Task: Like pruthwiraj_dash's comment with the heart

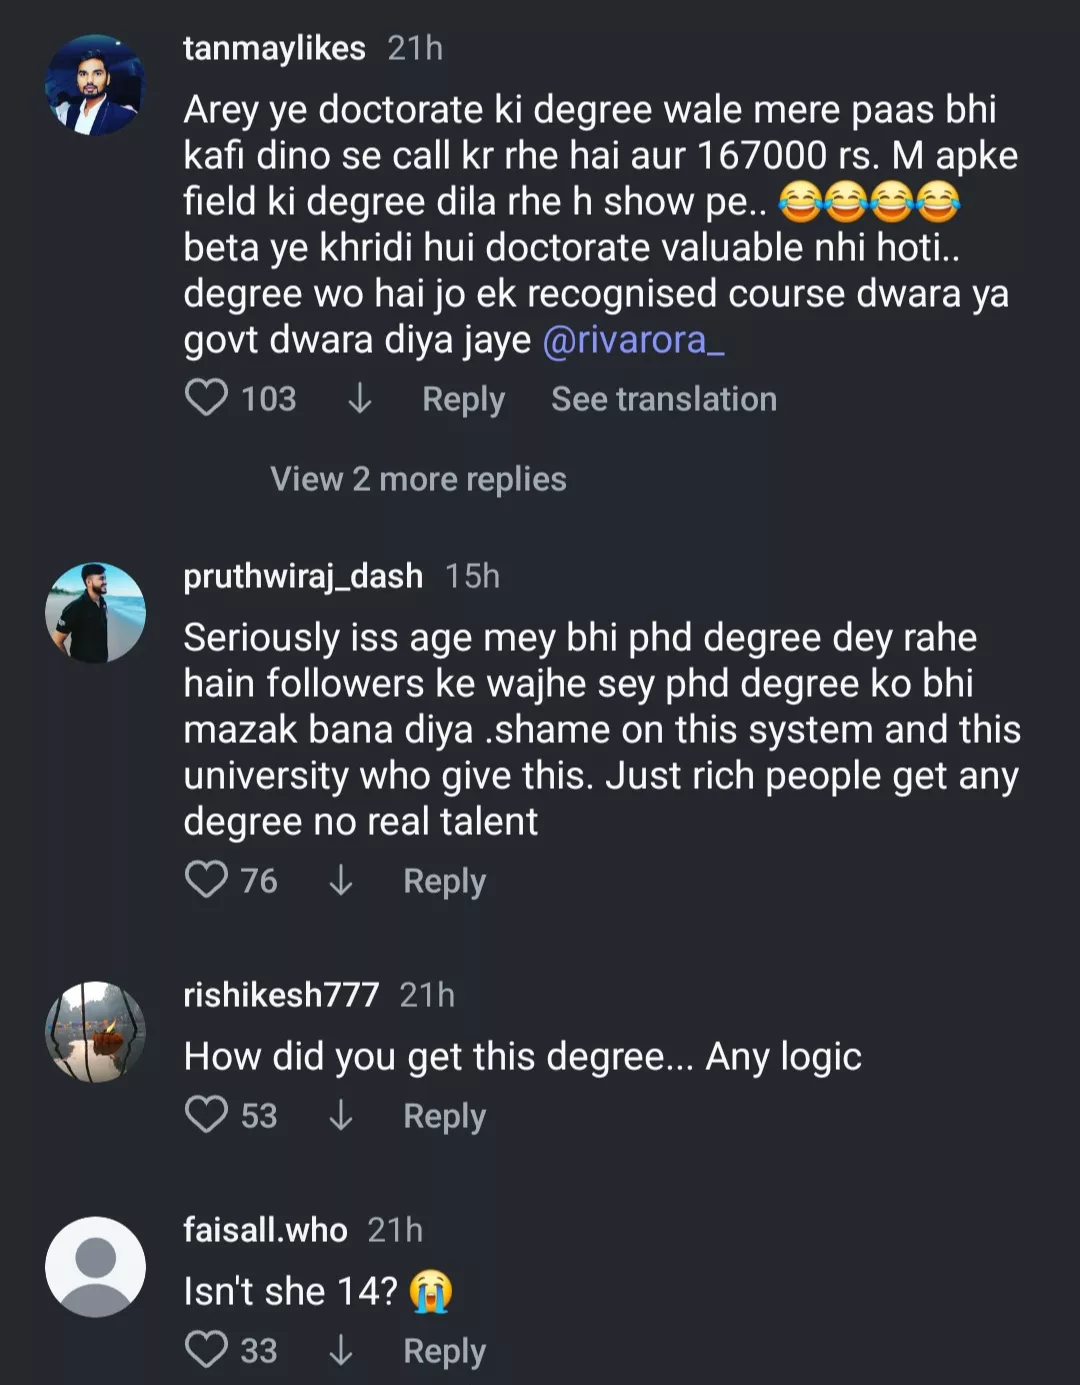Action: coord(207,880)
